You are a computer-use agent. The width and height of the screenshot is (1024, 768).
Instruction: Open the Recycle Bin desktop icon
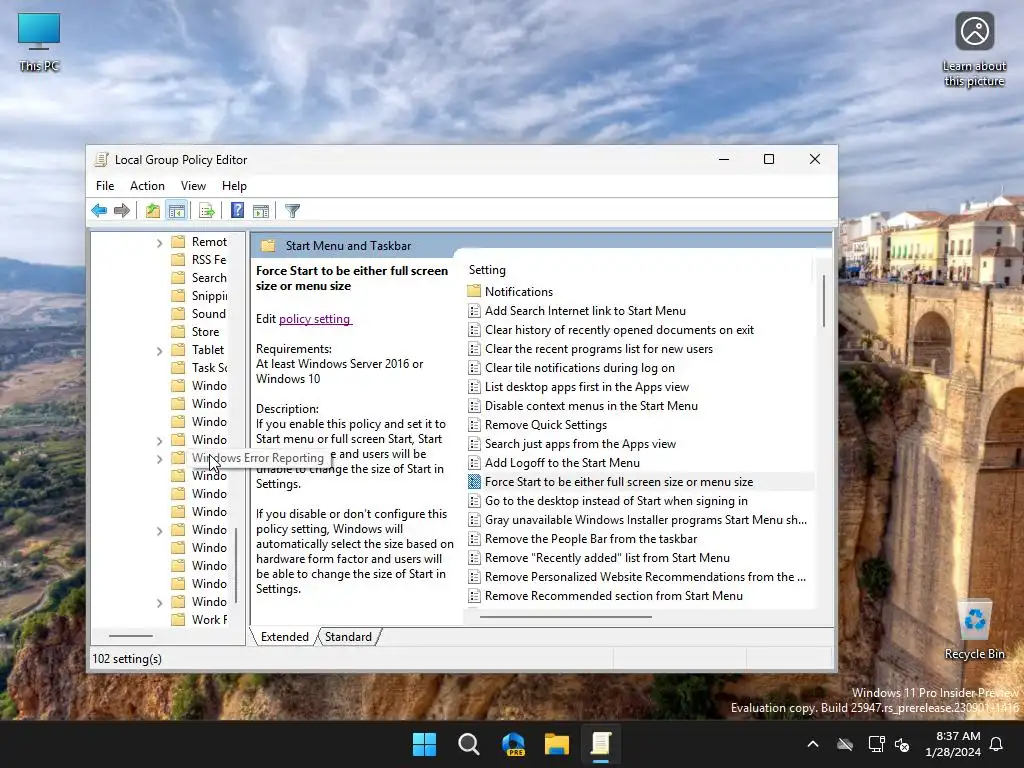pos(974,630)
